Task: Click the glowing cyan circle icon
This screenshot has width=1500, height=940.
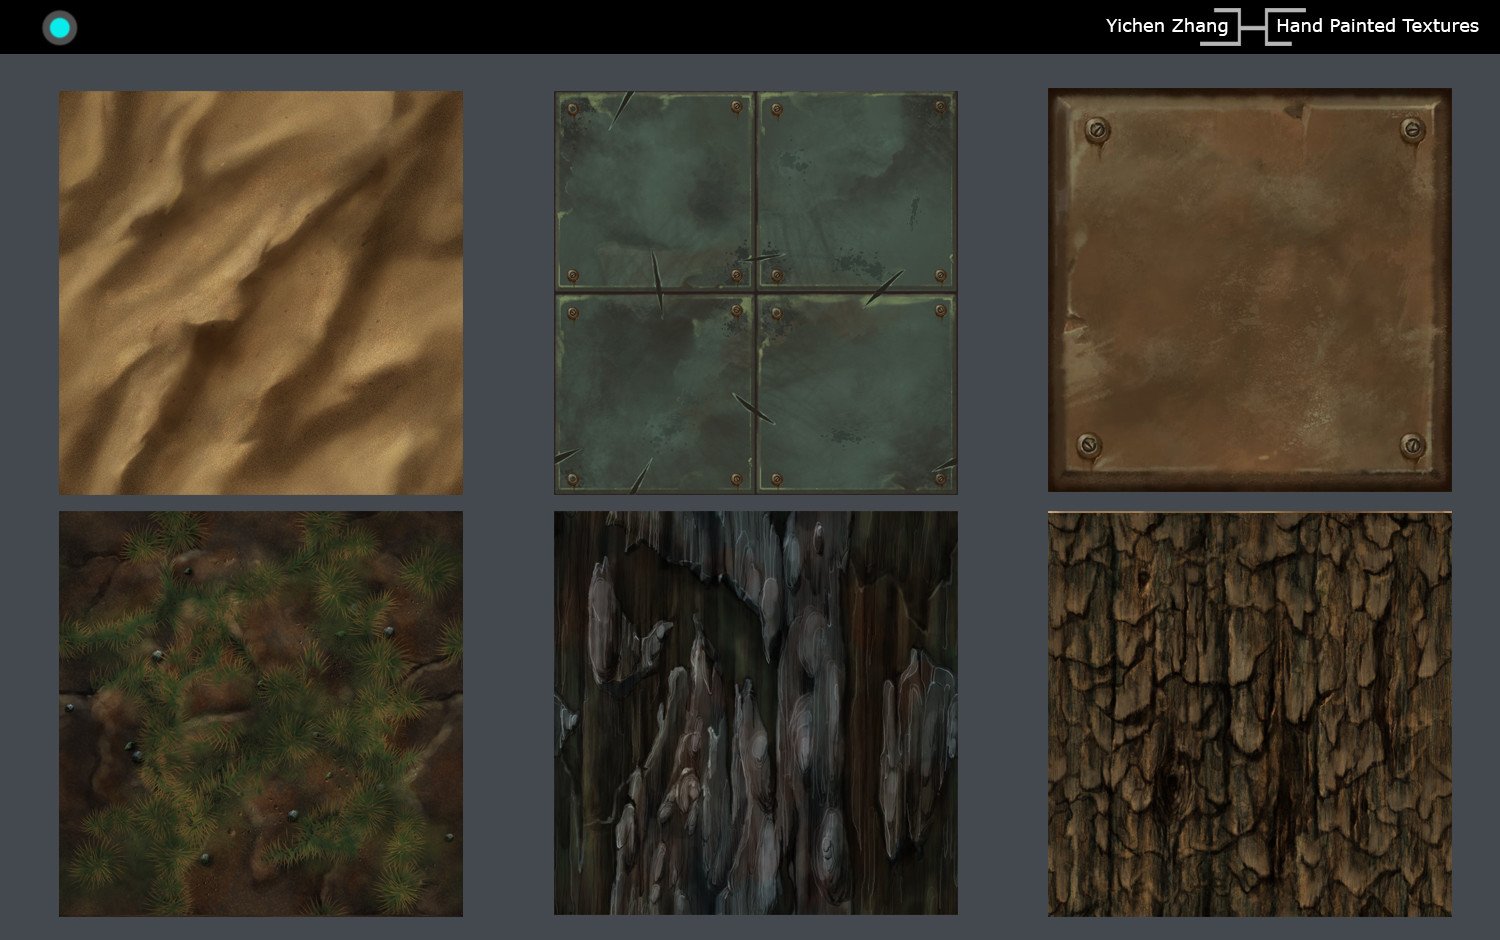Action: coord(60,27)
